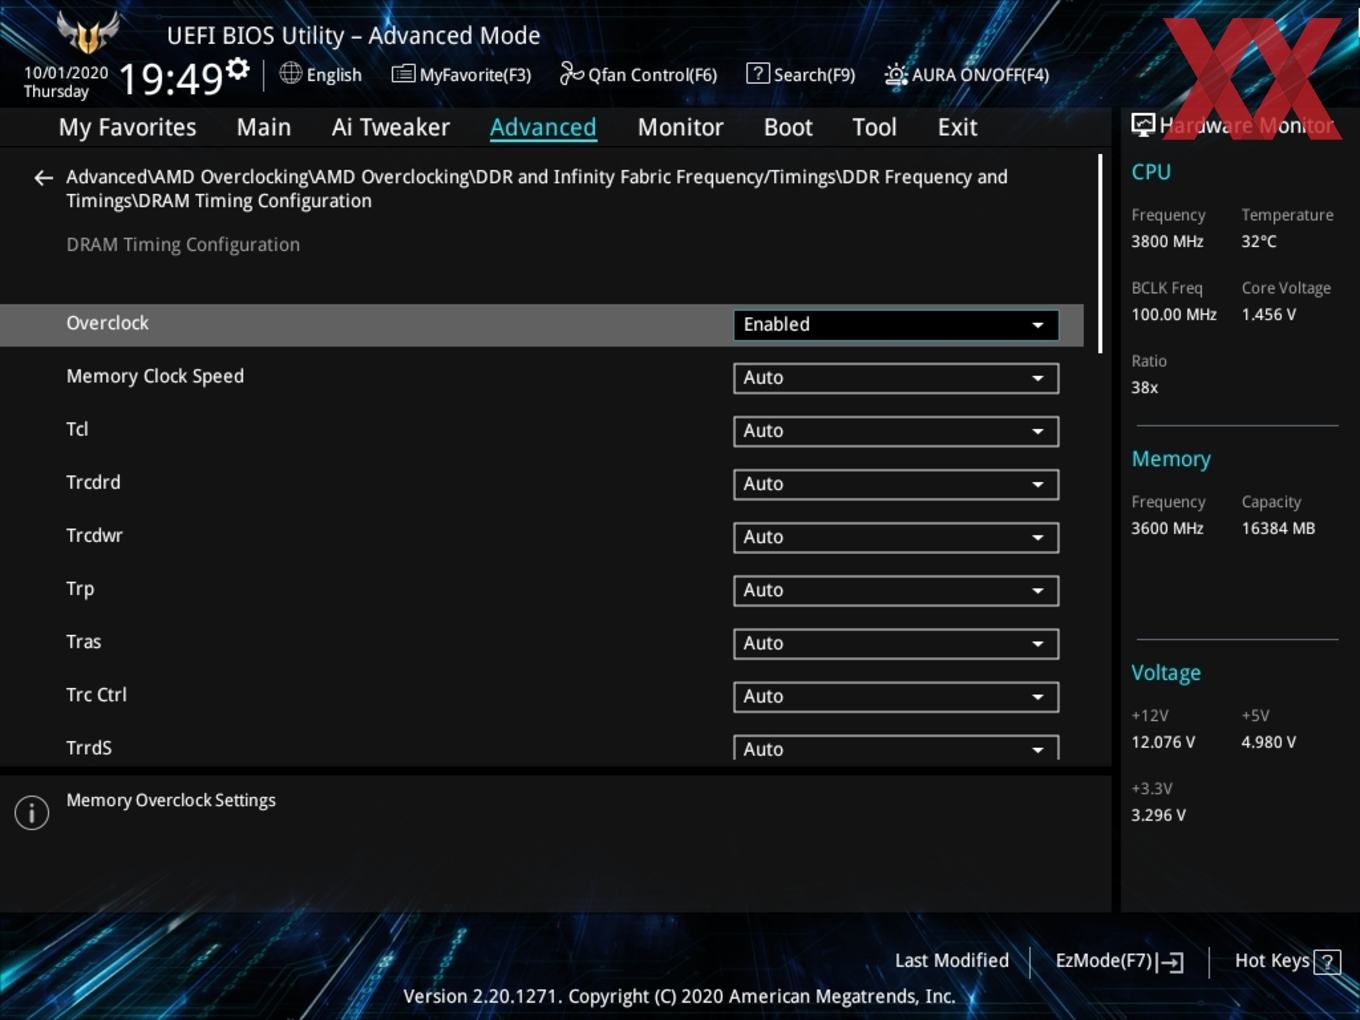The width and height of the screenshot is (1360, 1020).
Task: Click the back arrow in the breadcrumb
Action: tap(43, 178)
